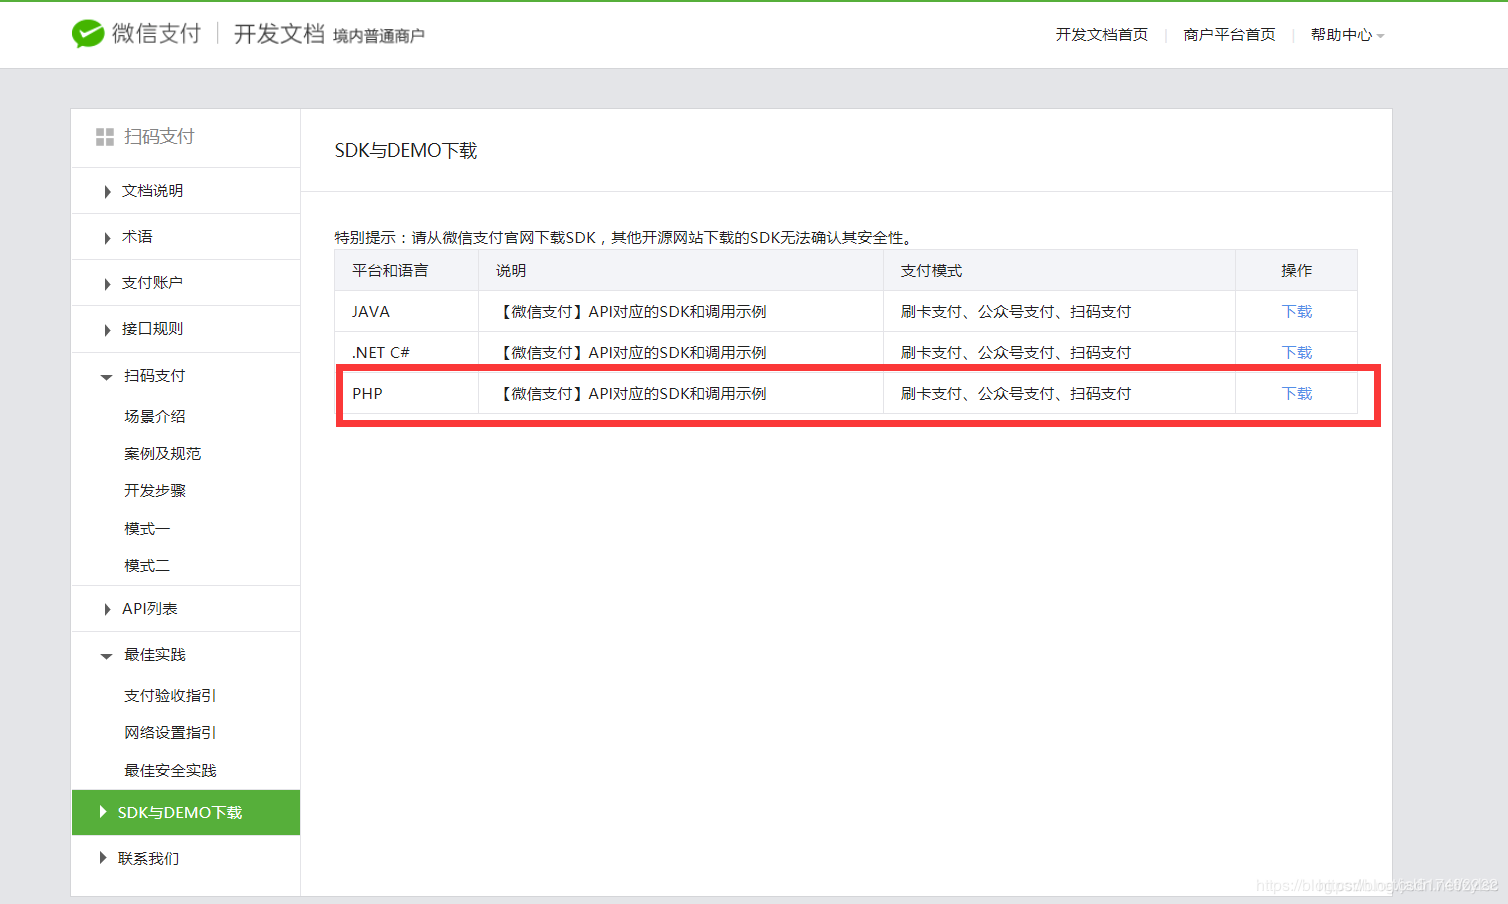This screenshot has height=904, width=1508.
Task: Expand the 术语 section arrow
Action: pyautogui.click(x=107, y=238)
